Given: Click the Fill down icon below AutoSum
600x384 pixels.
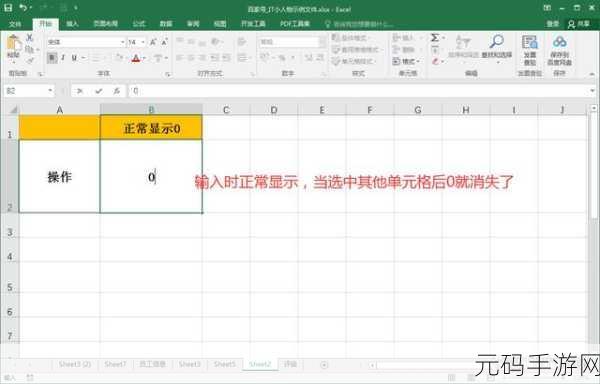Looking at the screenshot, I should point(435,49).
